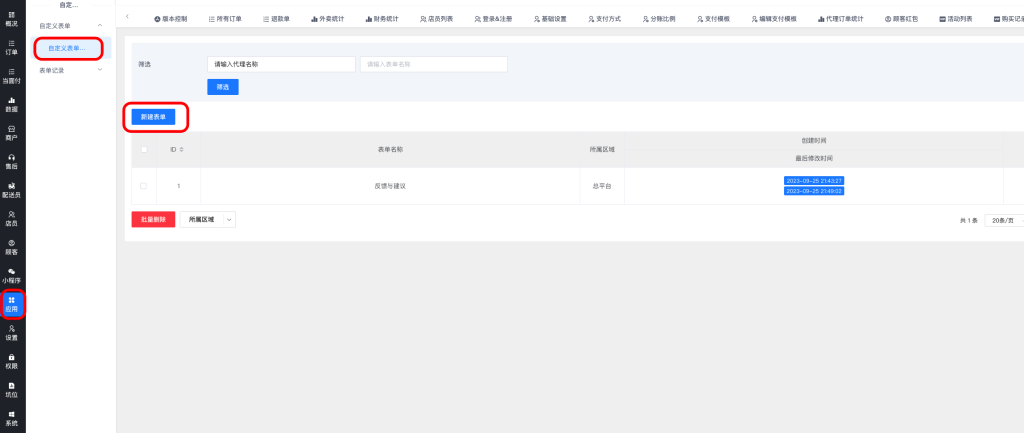Viewport: 1024px width, 433px height.
Task: Select the 小程序 (Mini Program) sidebar icon
Action: [x=11, y=275]
